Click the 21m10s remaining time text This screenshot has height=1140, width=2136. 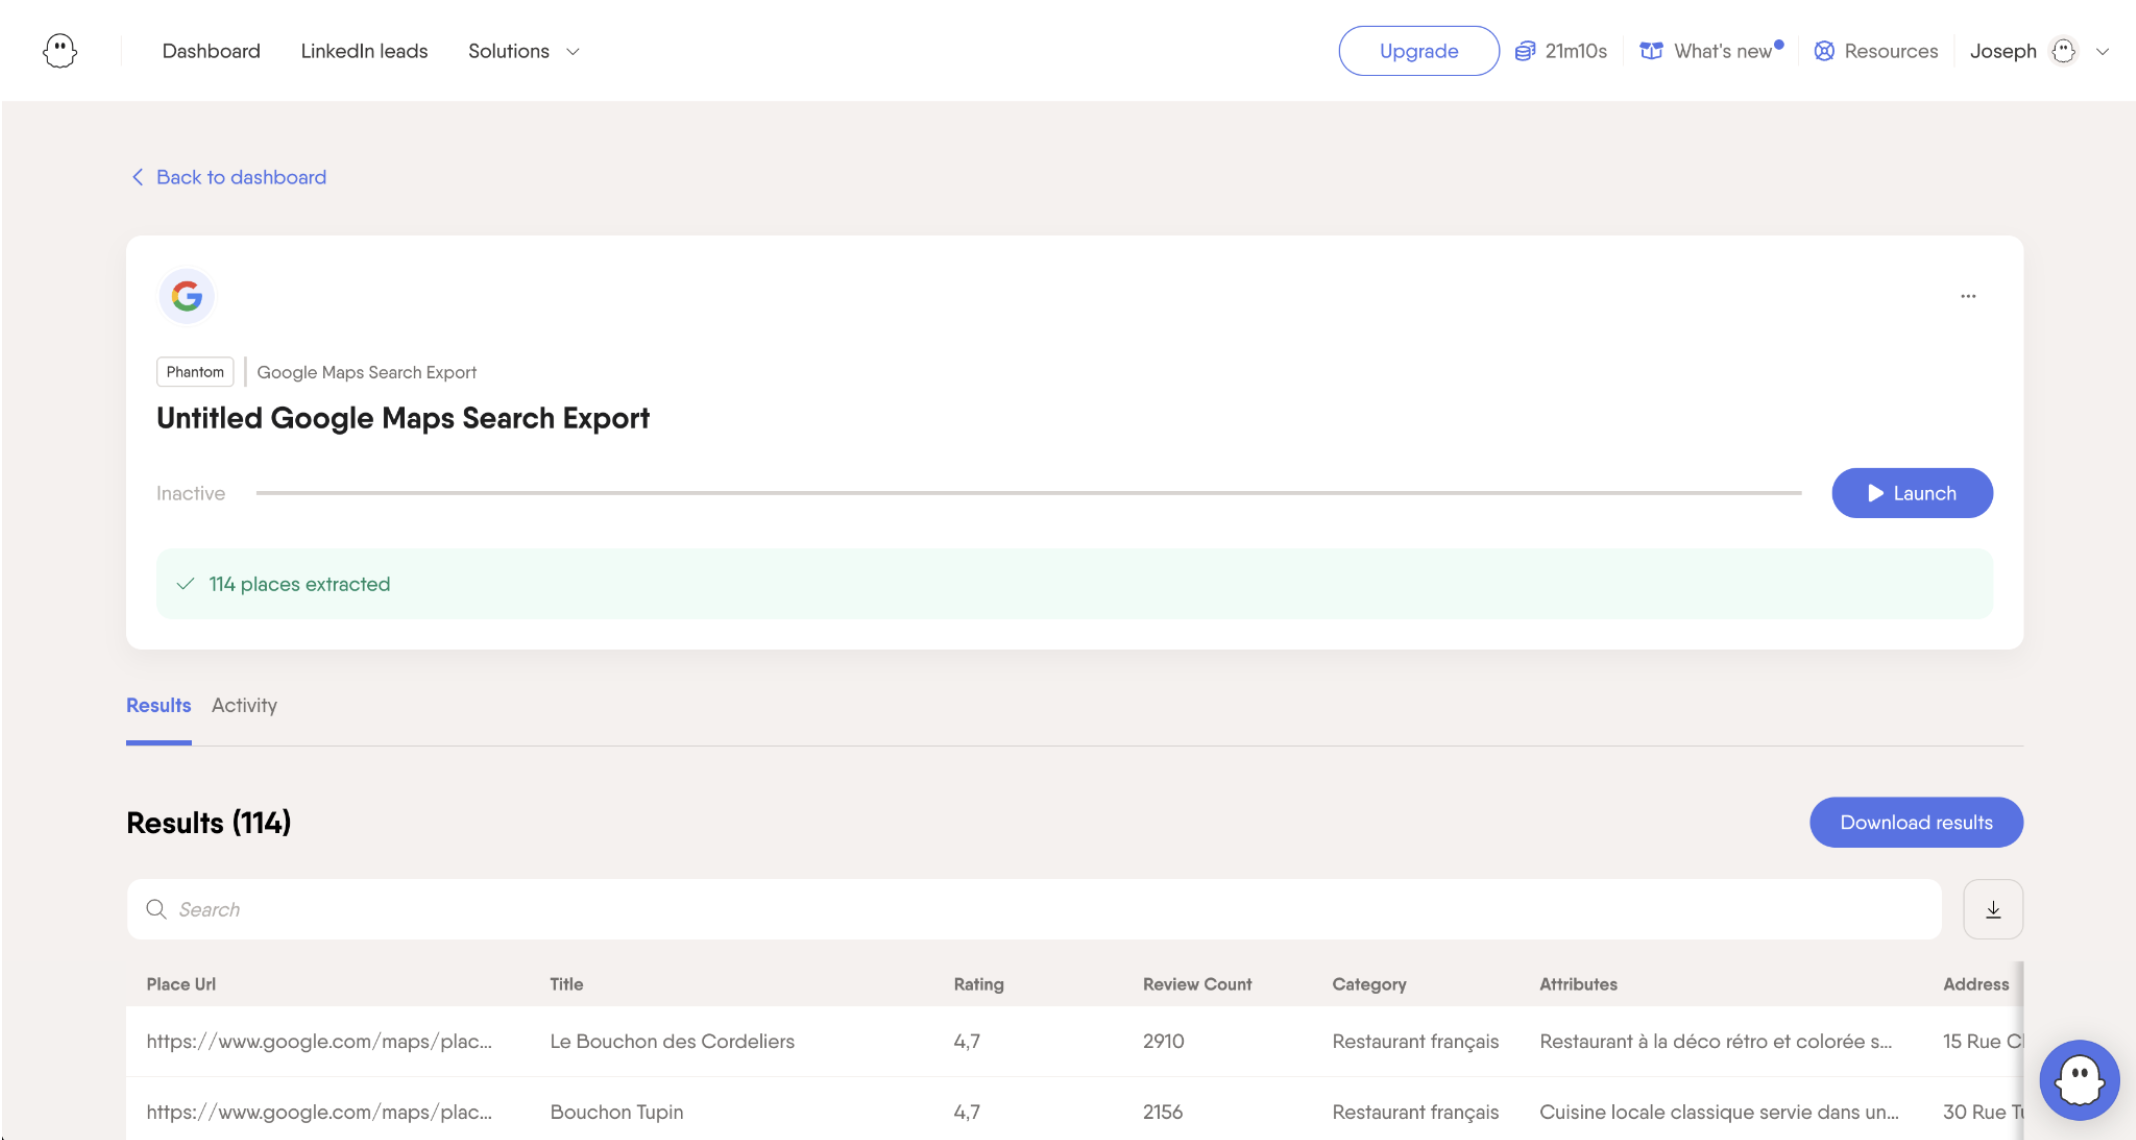click(x=1576, y=51)
